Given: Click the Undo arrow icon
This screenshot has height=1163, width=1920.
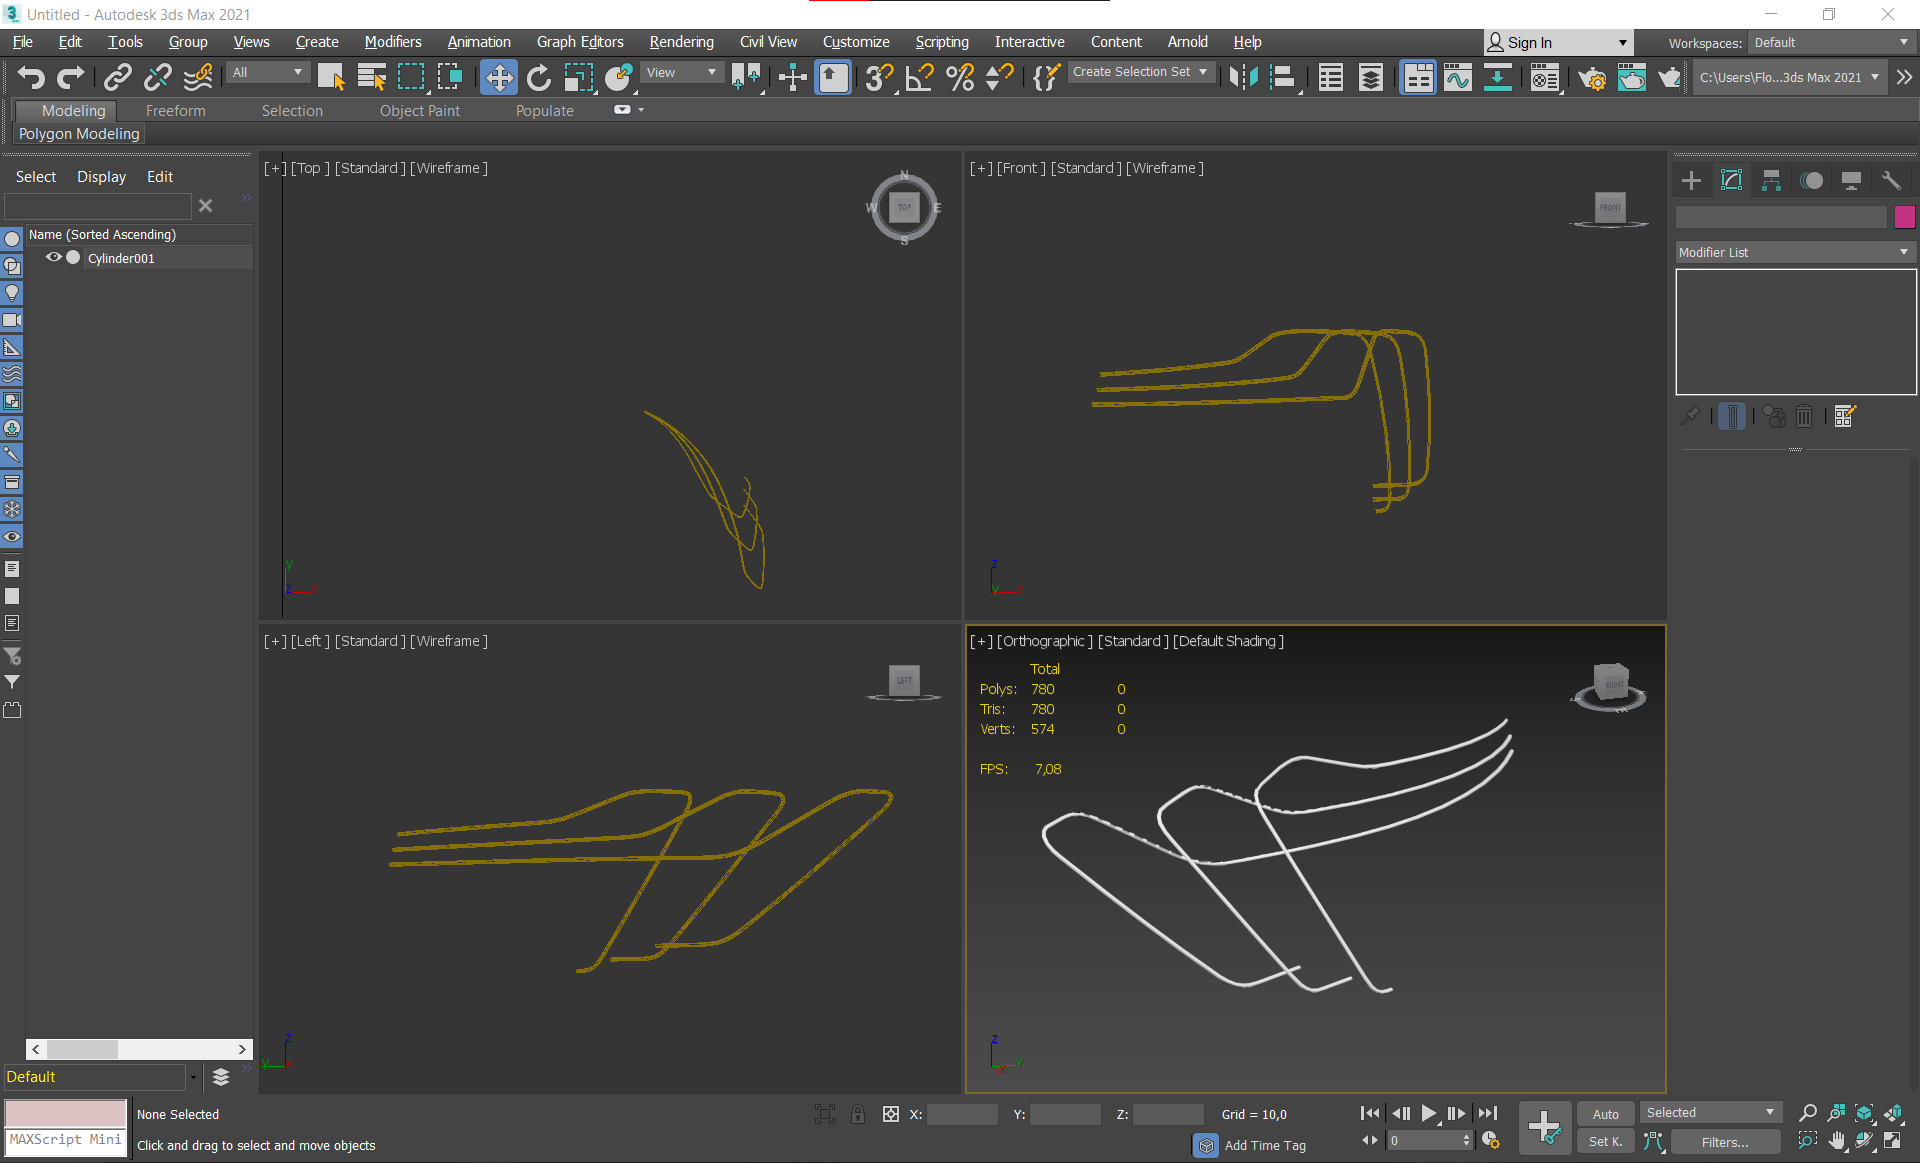Looking at the screenshot, I should (31, 77).
